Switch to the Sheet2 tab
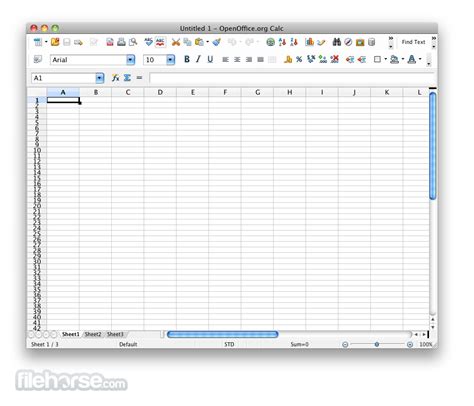This screenshot has width=474, height=406. tap(93, 334)
